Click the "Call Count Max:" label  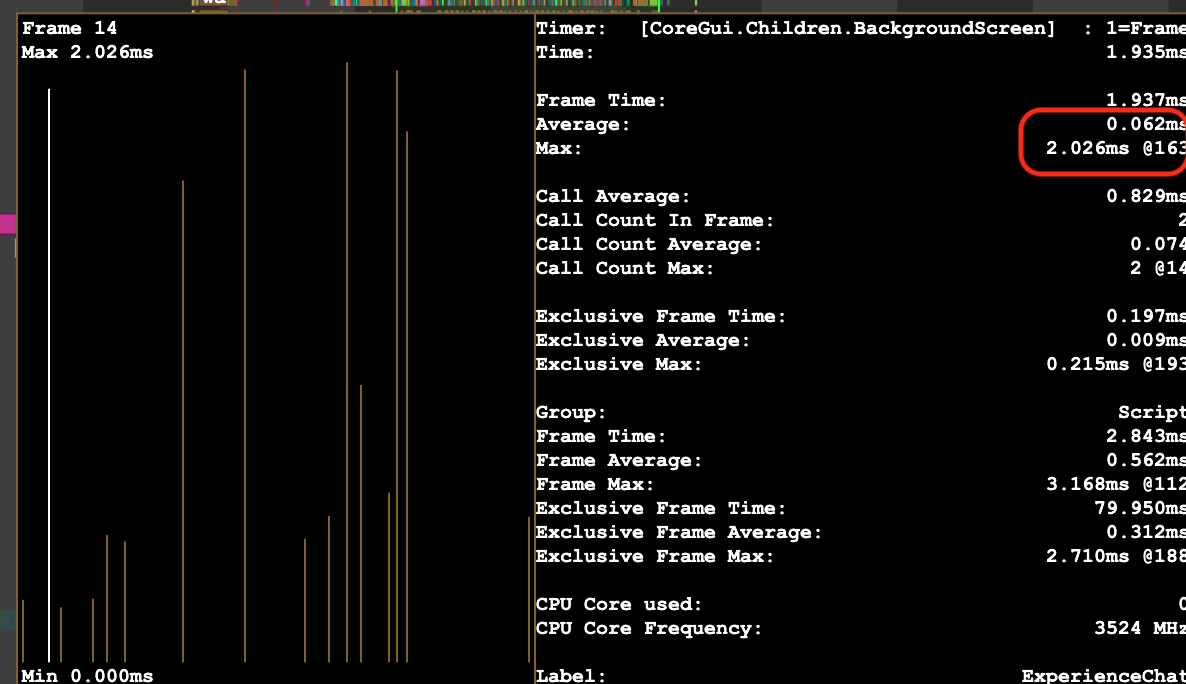pyautogui.click(x=625, y=268)
